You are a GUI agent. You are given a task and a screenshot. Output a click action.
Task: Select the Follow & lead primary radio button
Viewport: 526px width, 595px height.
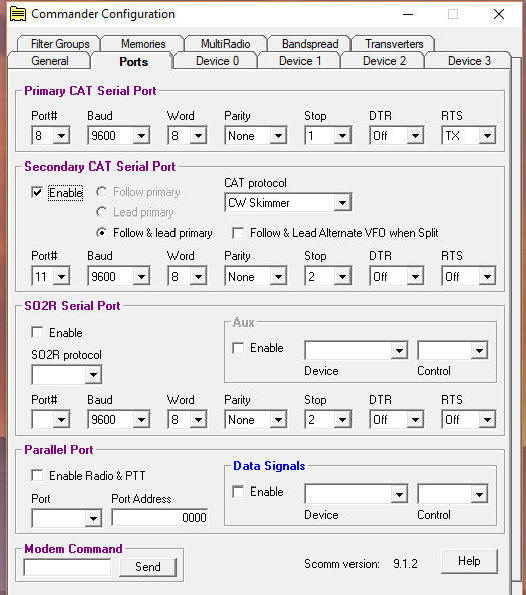coord(101,233)
